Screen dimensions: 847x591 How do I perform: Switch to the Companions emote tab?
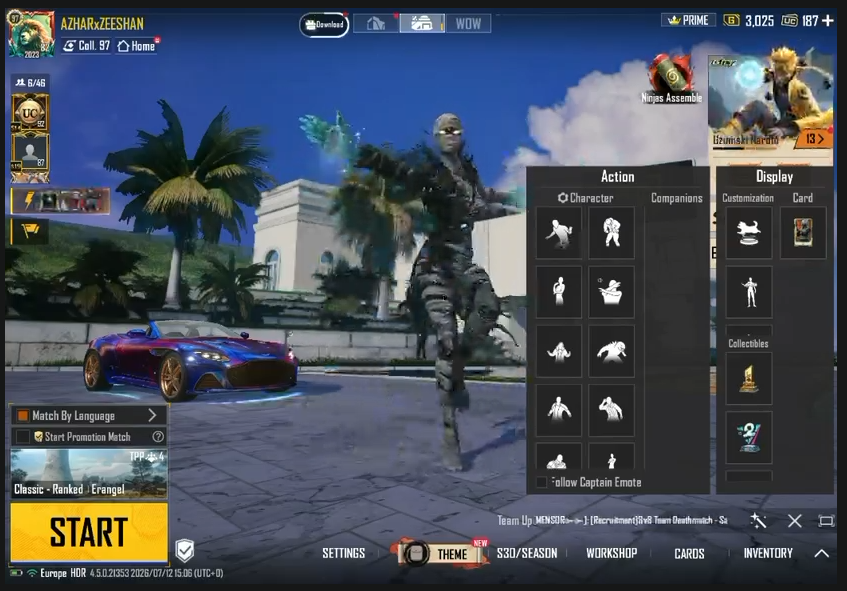(x=676, y=198)
